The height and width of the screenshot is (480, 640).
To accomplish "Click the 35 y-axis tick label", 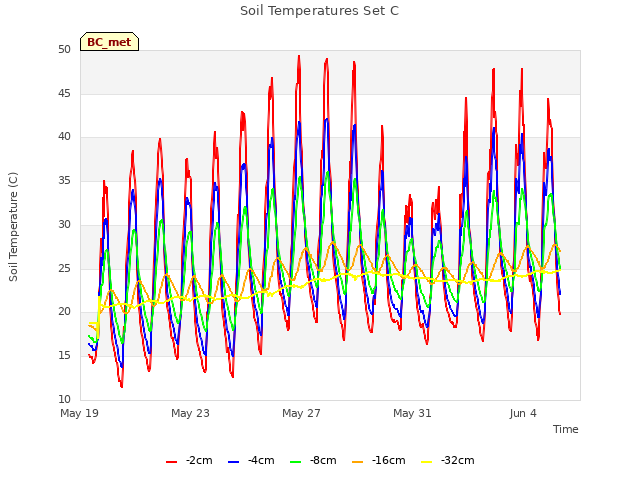I will 64,180.
